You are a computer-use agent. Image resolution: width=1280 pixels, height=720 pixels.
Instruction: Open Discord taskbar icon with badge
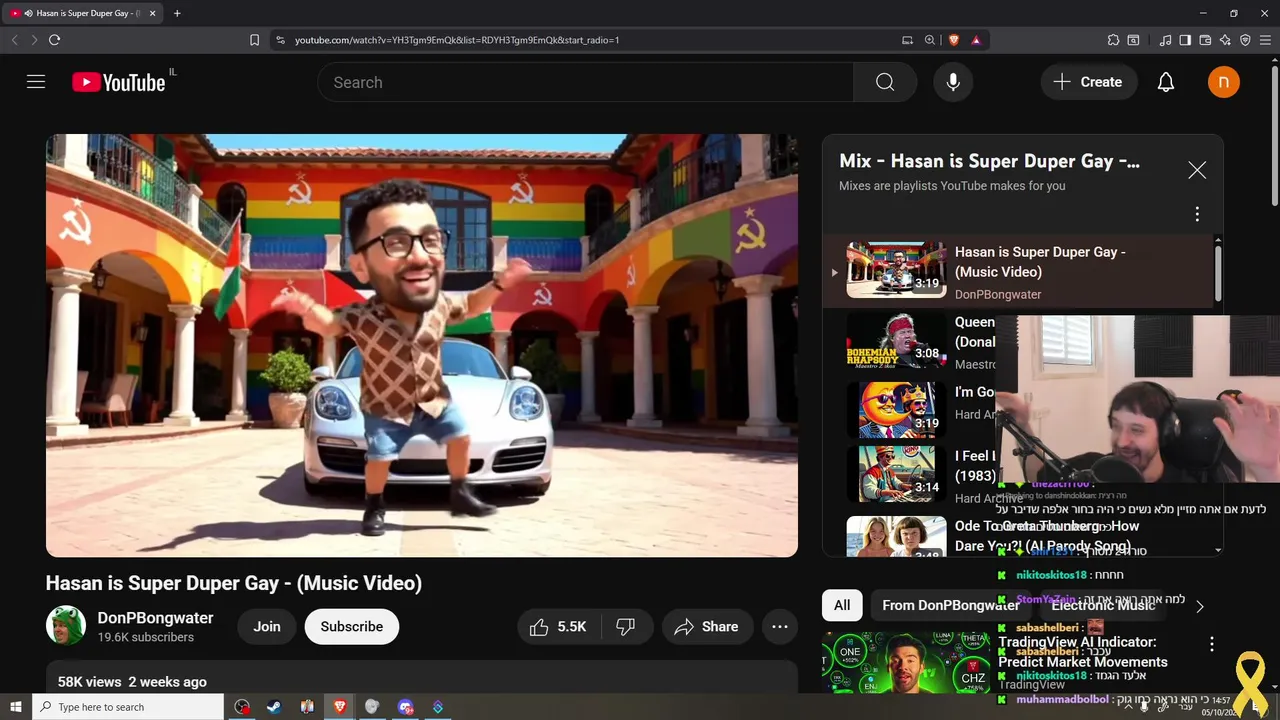click(x=405, y=707)
